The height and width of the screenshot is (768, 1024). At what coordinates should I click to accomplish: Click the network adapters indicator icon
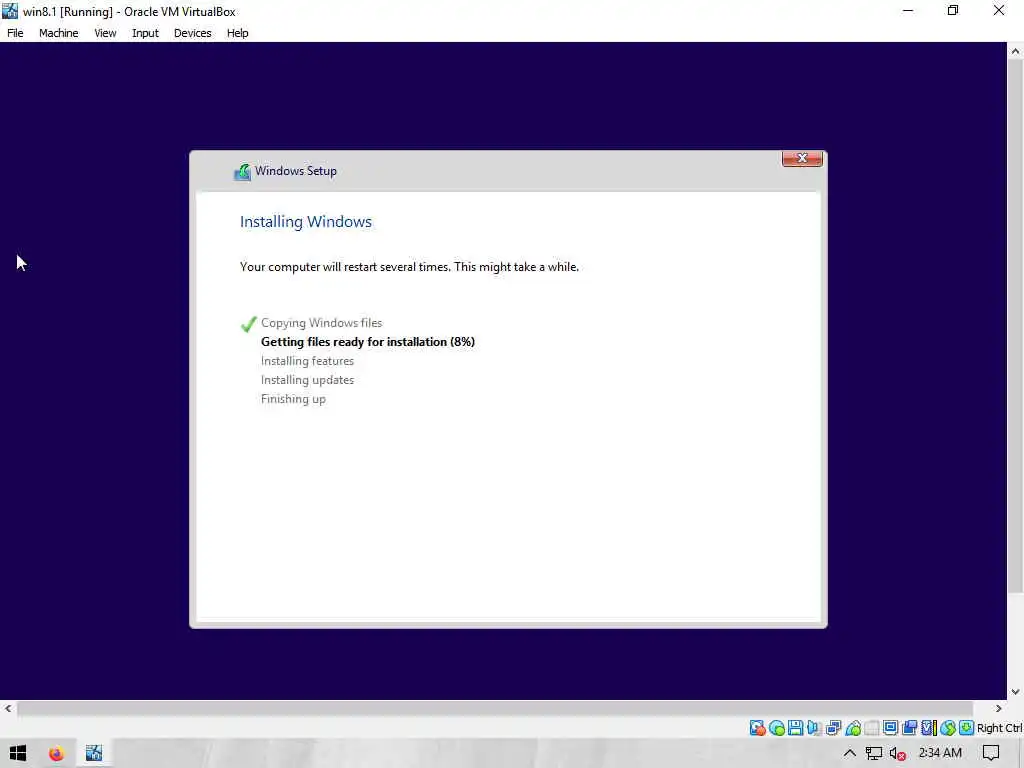pos(833,728)
